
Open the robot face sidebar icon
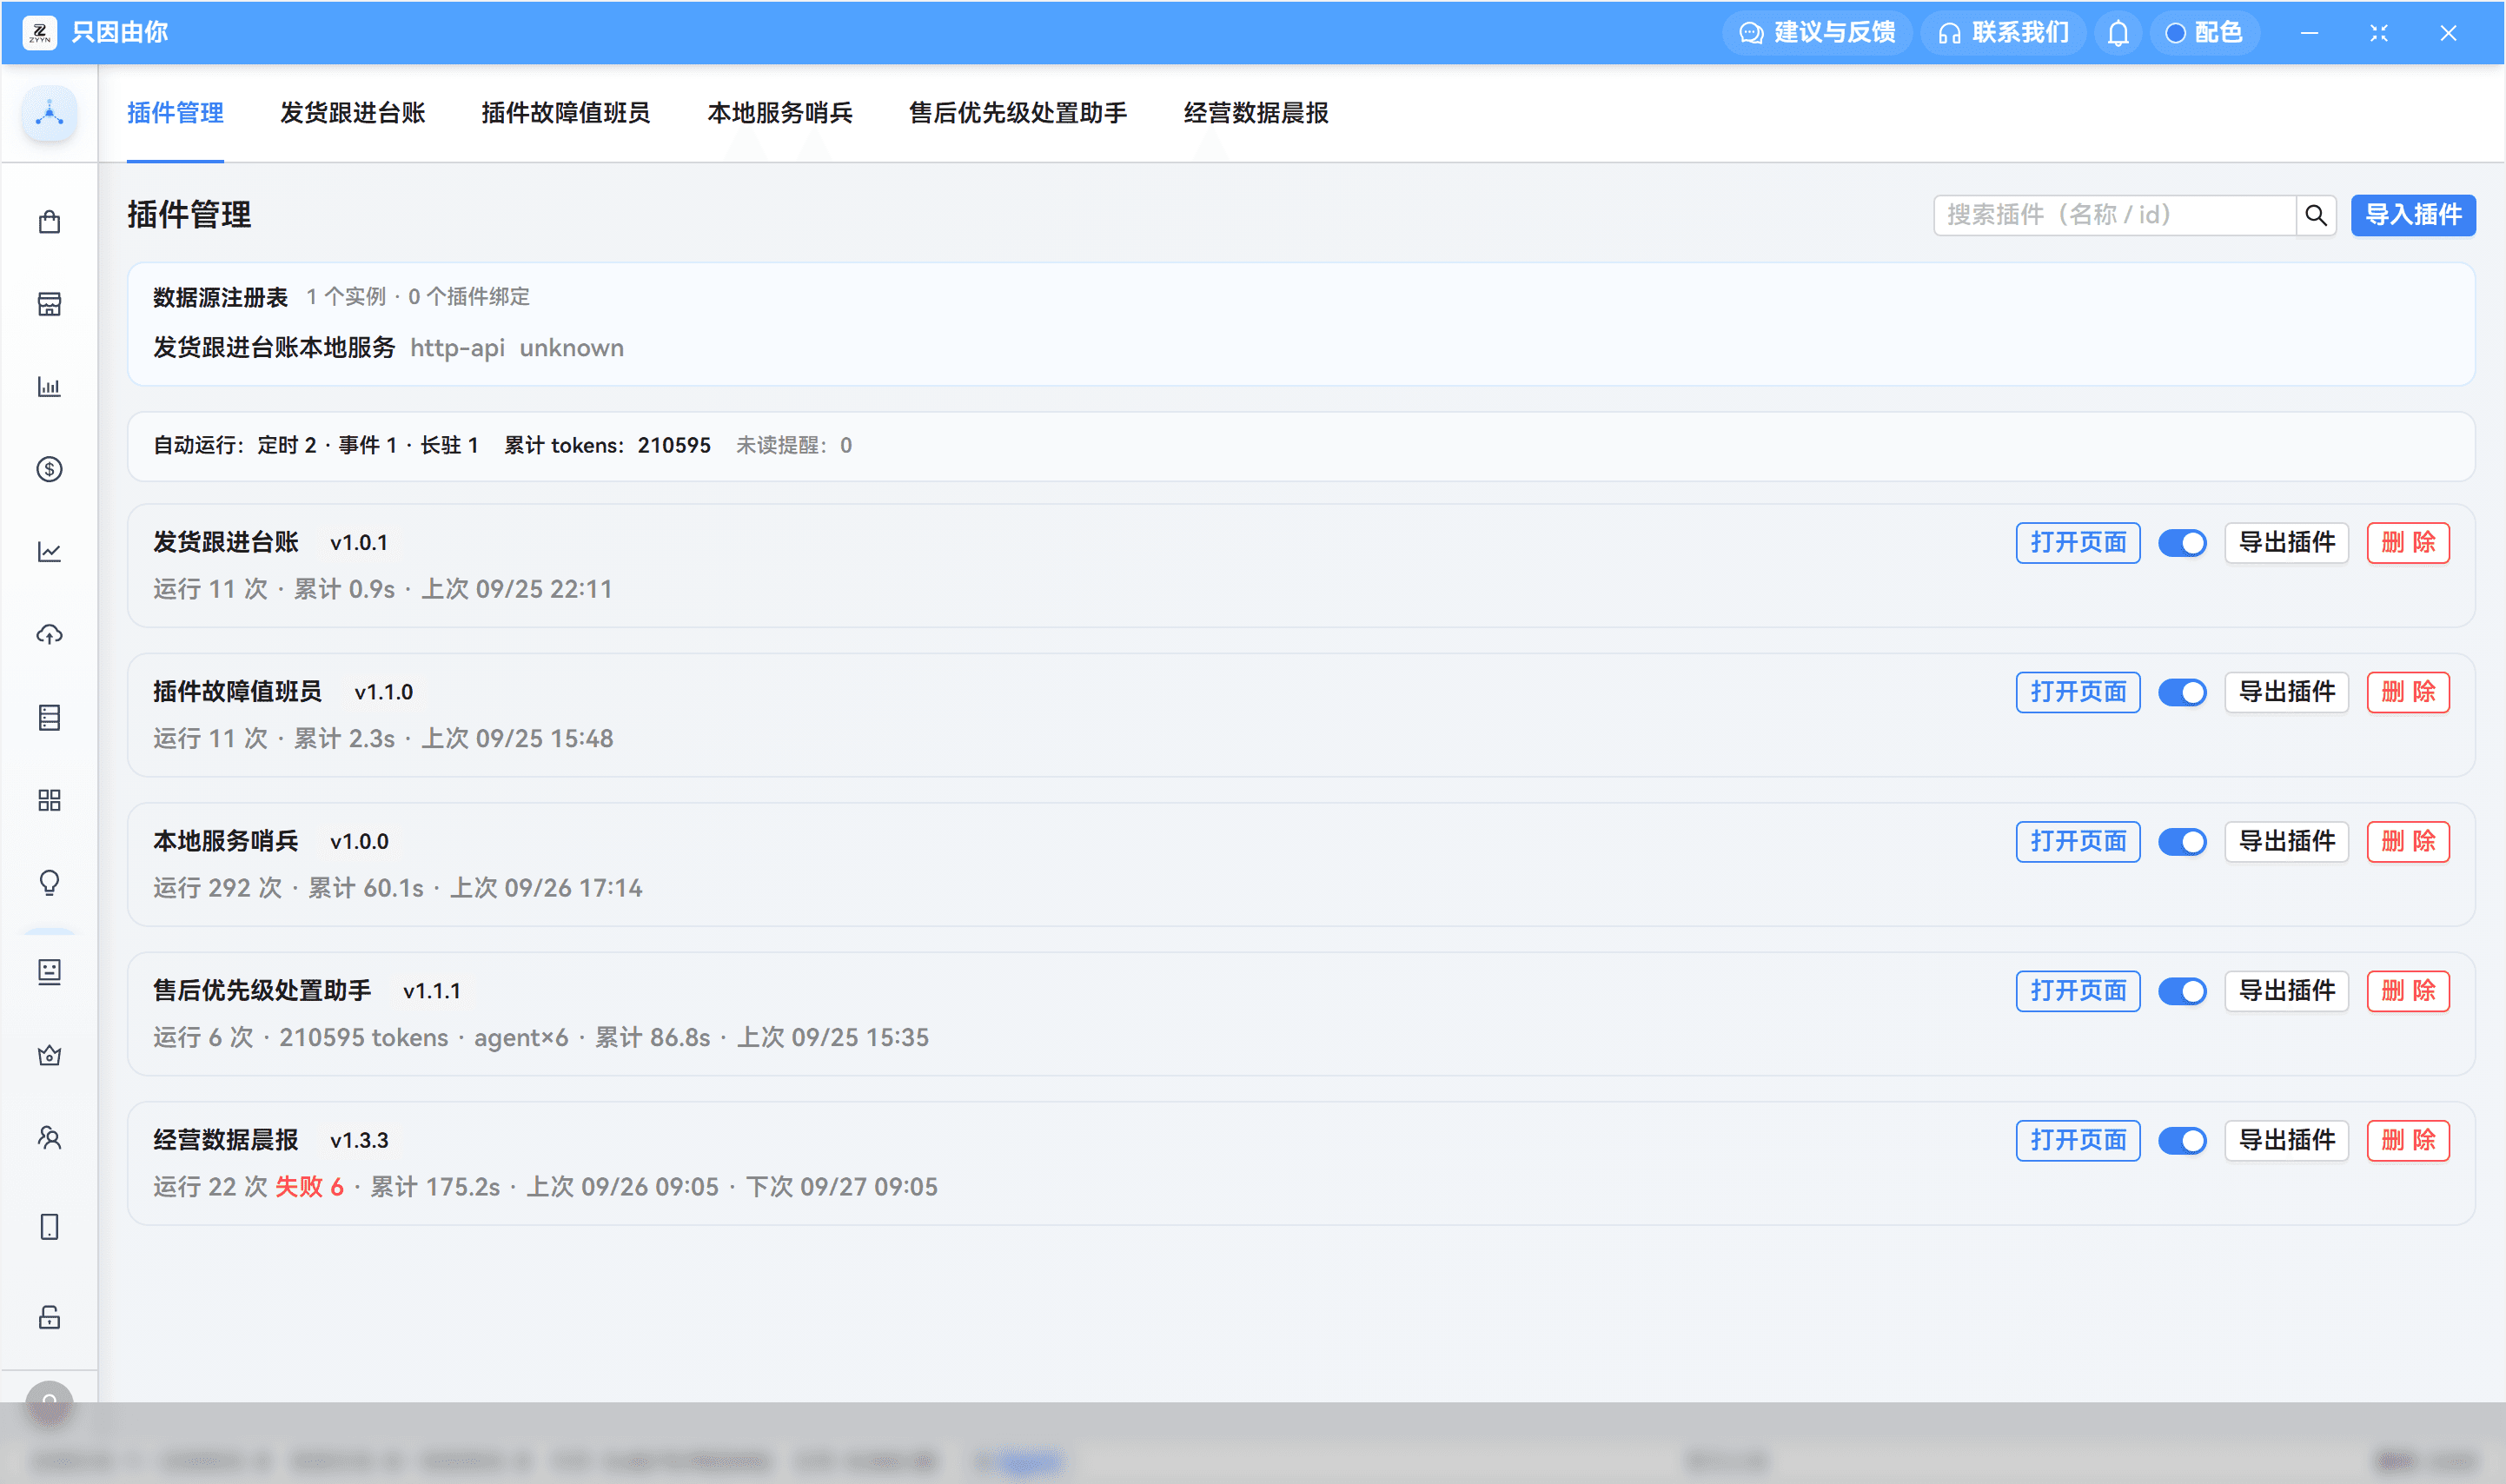tap(49, 972)
